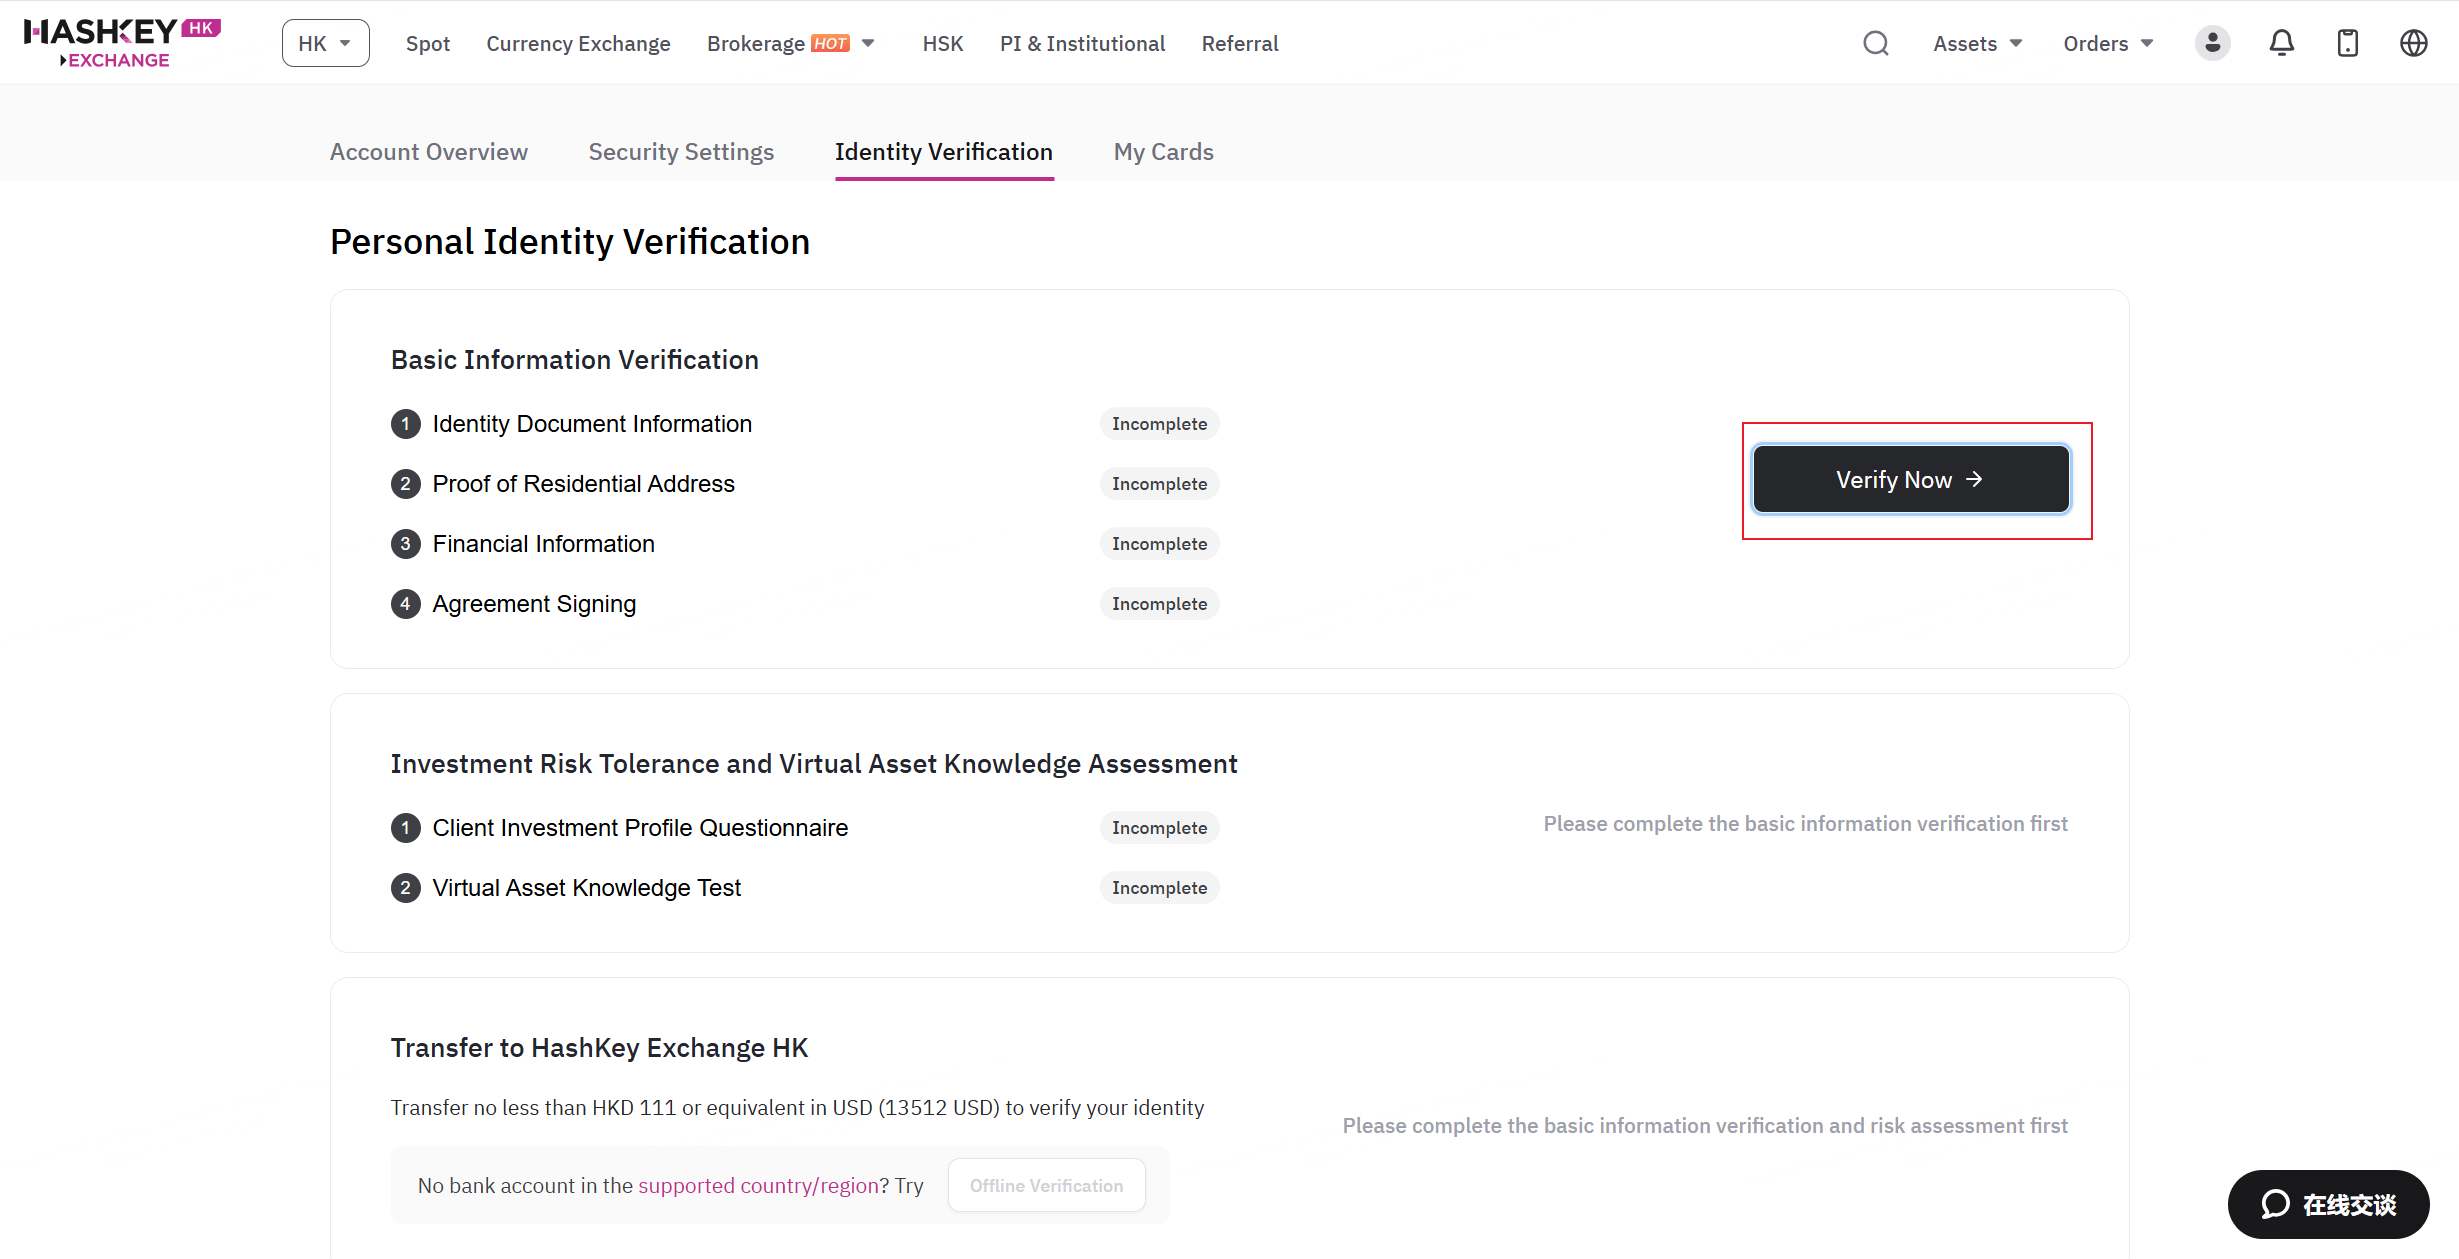Image resolution: width=2459 pixels, height=1259 pixels.
Task: Click the HashKey Exchange logo
Action: pos(122,43)
